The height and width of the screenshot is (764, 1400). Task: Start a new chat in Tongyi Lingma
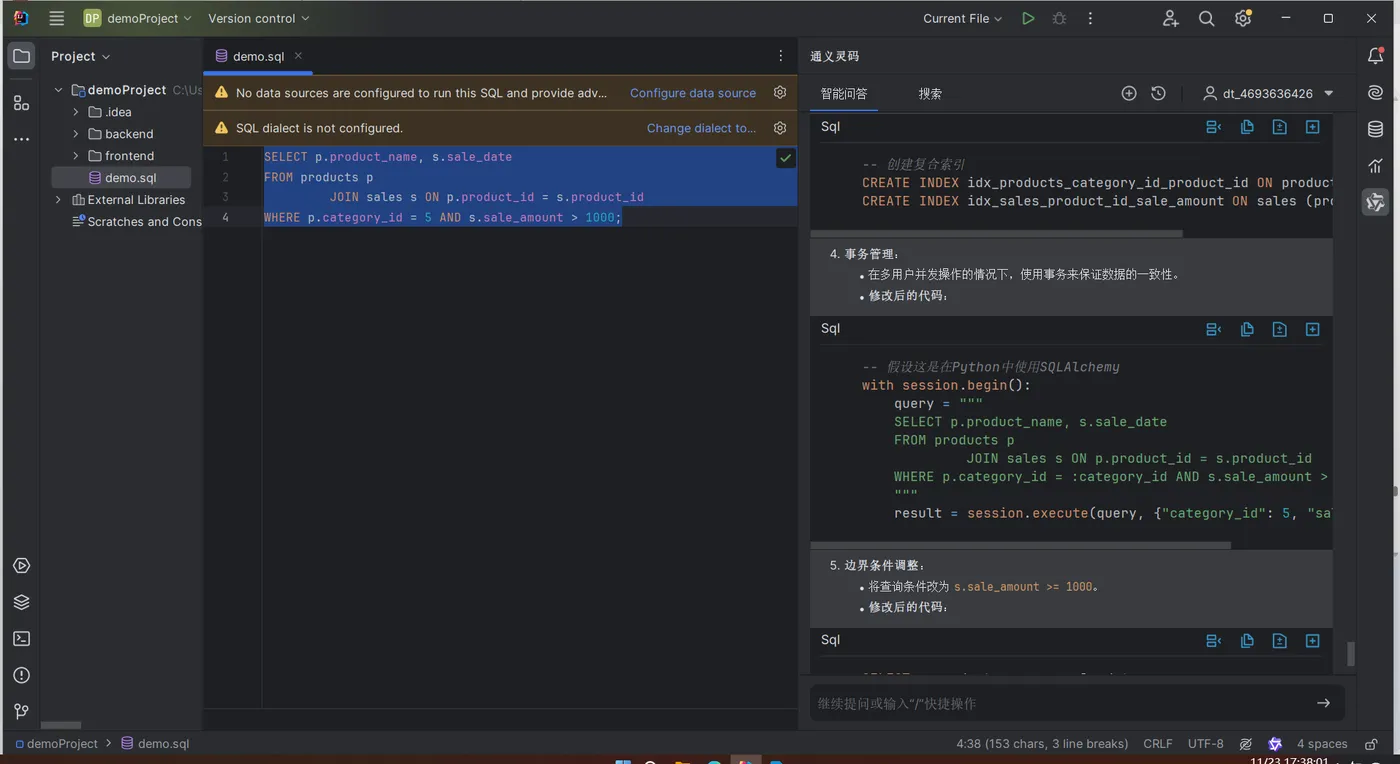click(1129, 93)
